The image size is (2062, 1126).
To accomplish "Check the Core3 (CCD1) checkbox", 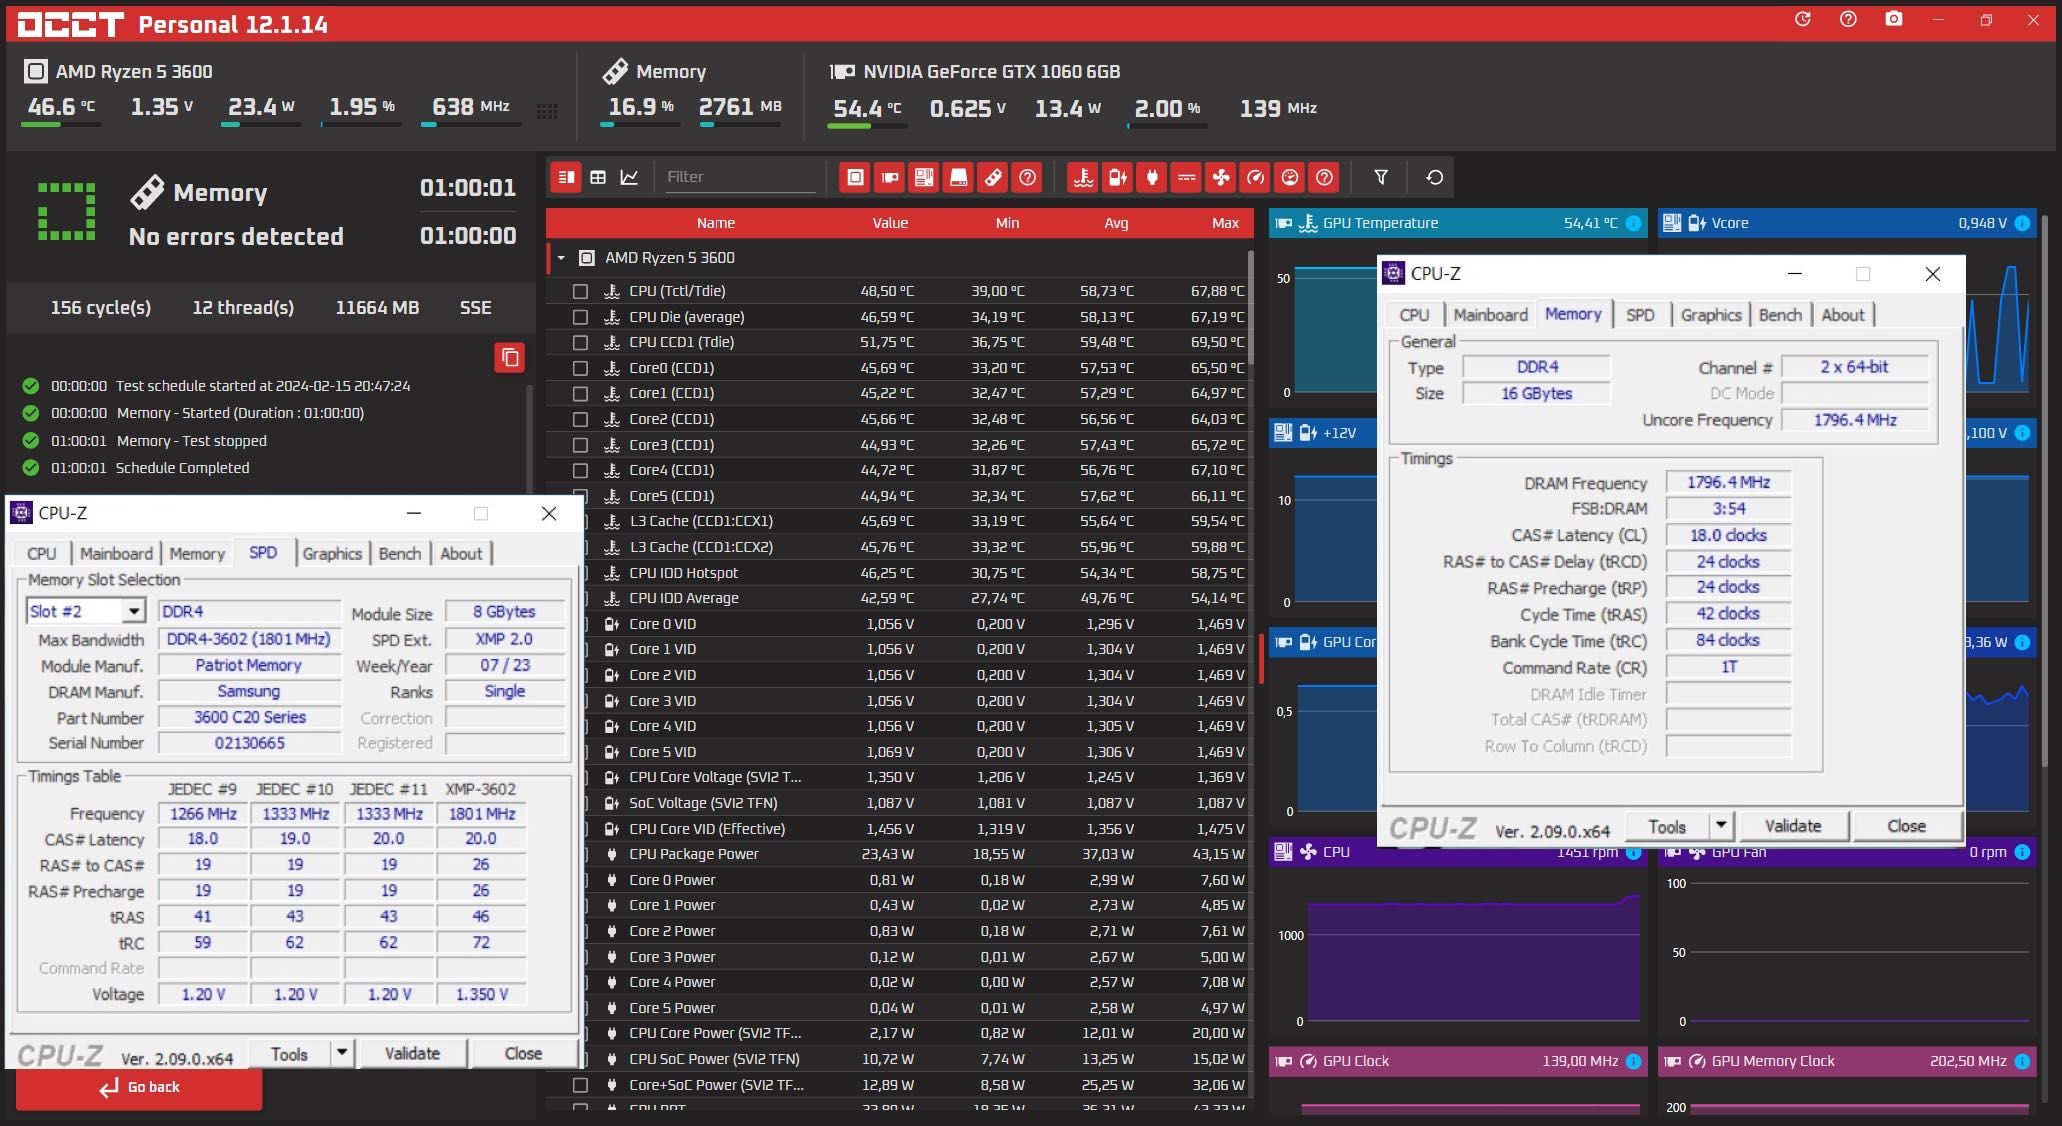I will 580,445.
